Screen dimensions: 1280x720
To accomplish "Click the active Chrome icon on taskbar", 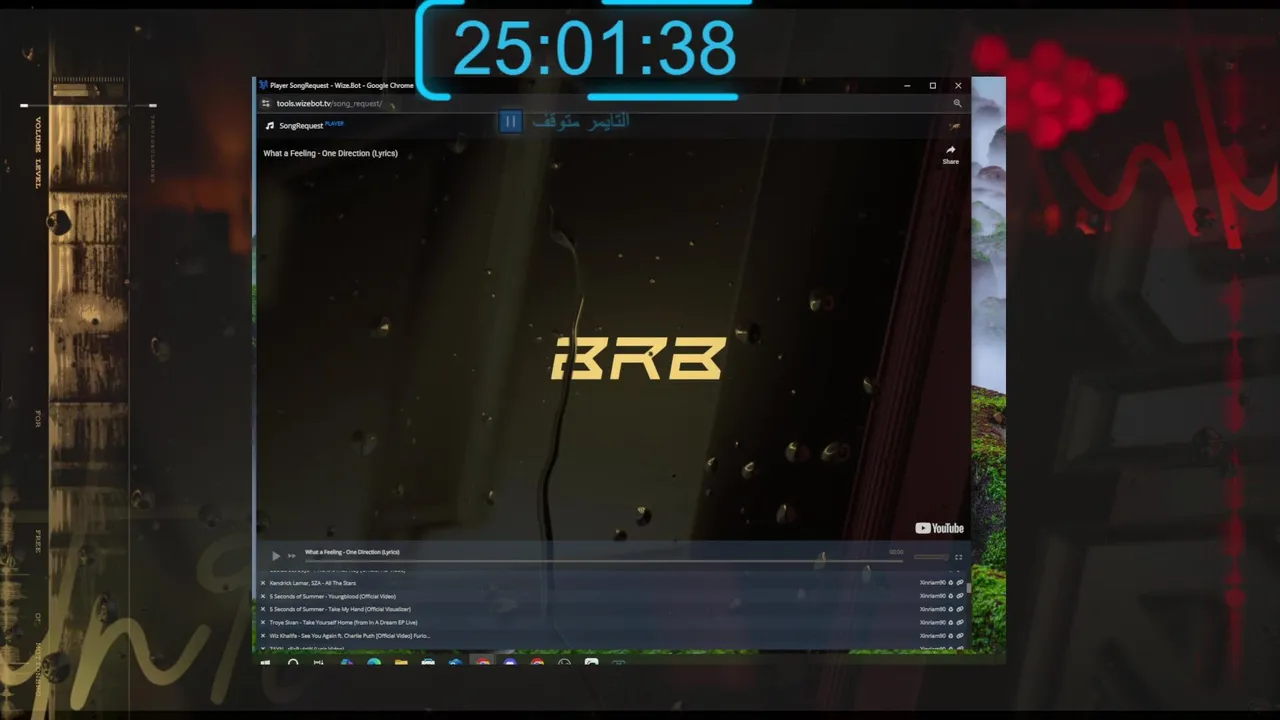I will tap(483, 662).
